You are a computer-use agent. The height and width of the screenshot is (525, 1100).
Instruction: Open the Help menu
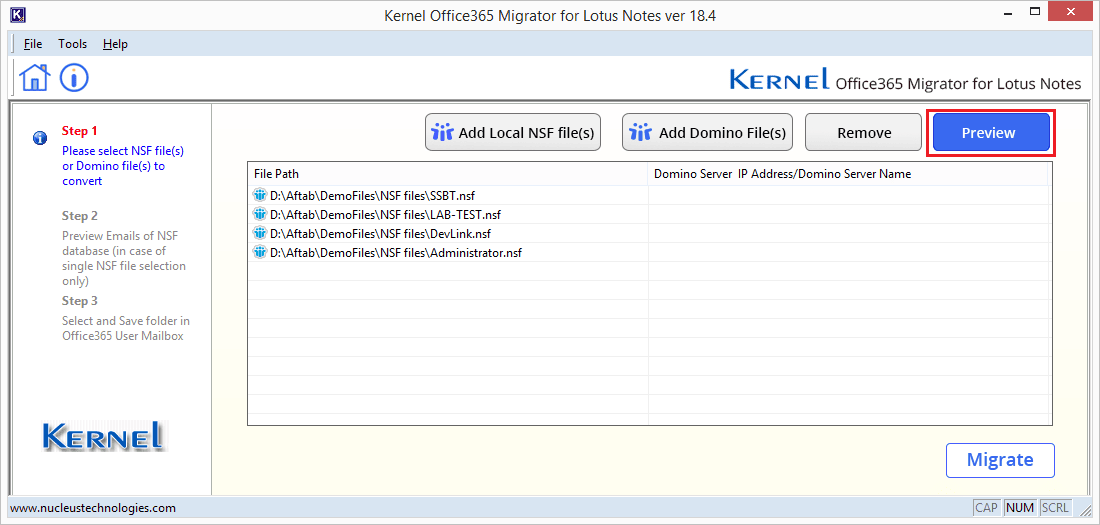click(x=115, y=44)
